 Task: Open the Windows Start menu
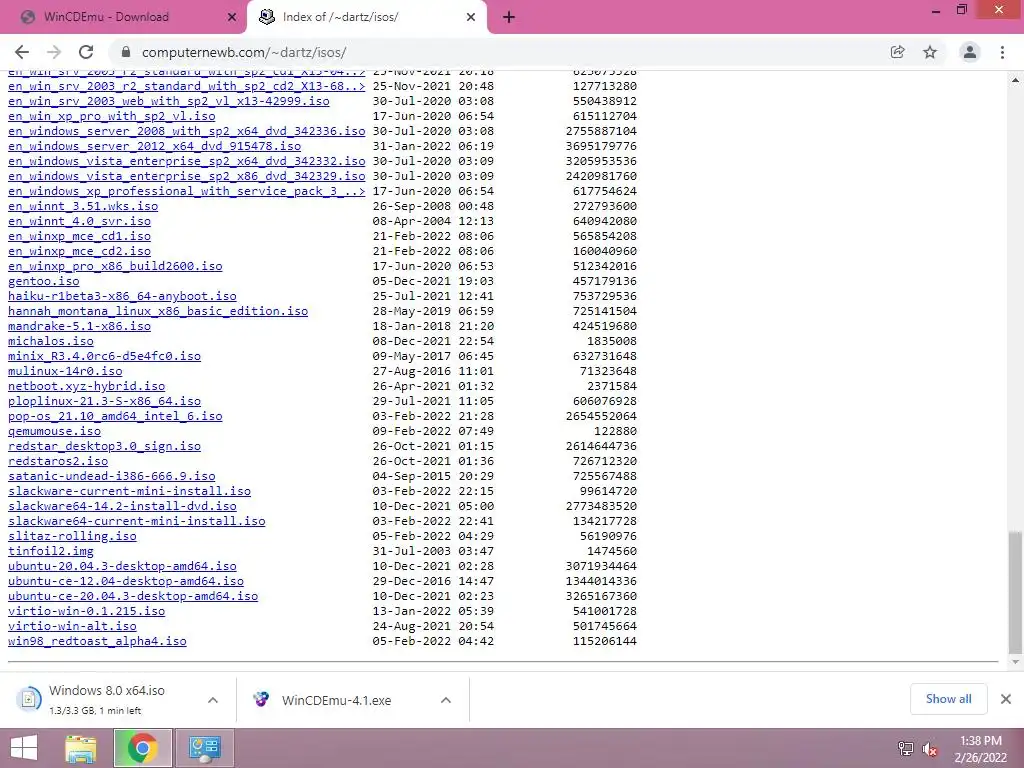coord(24,748)
